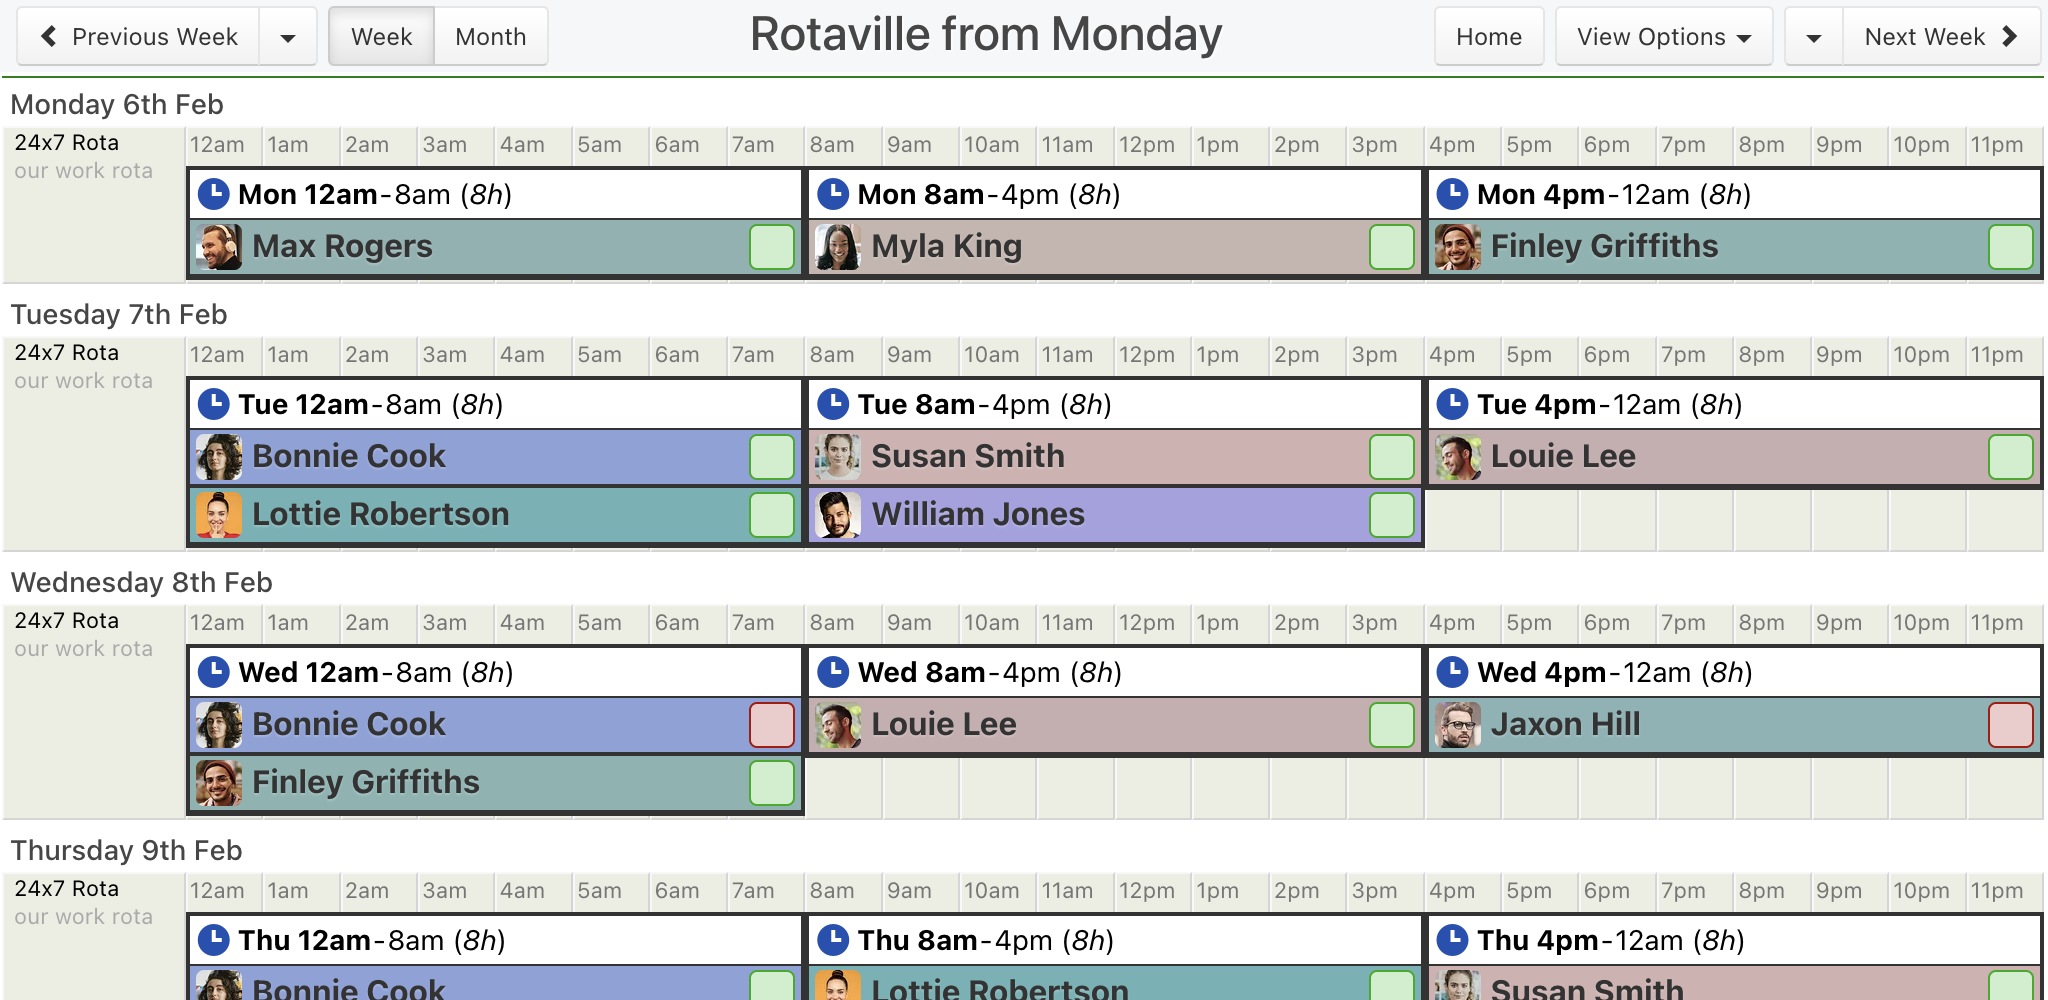Expand the View Options dropdown
The width and height of the screenshot is (2048, 1000).
point(1664,37)
